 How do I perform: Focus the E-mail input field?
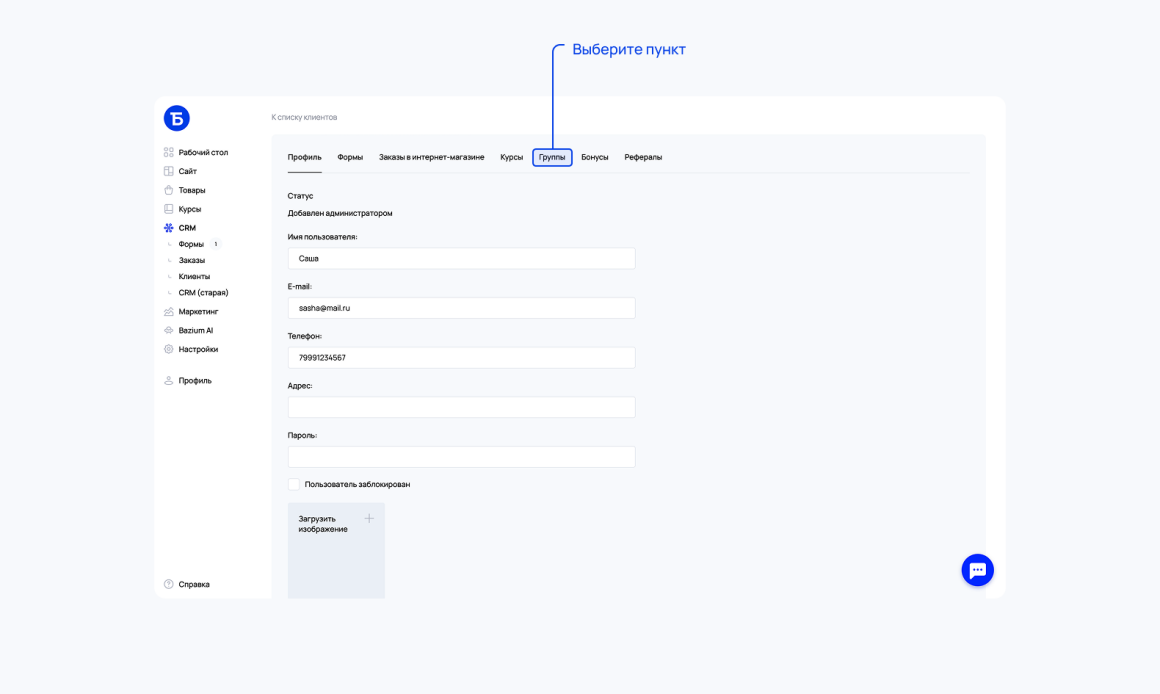tap(462, 308)
